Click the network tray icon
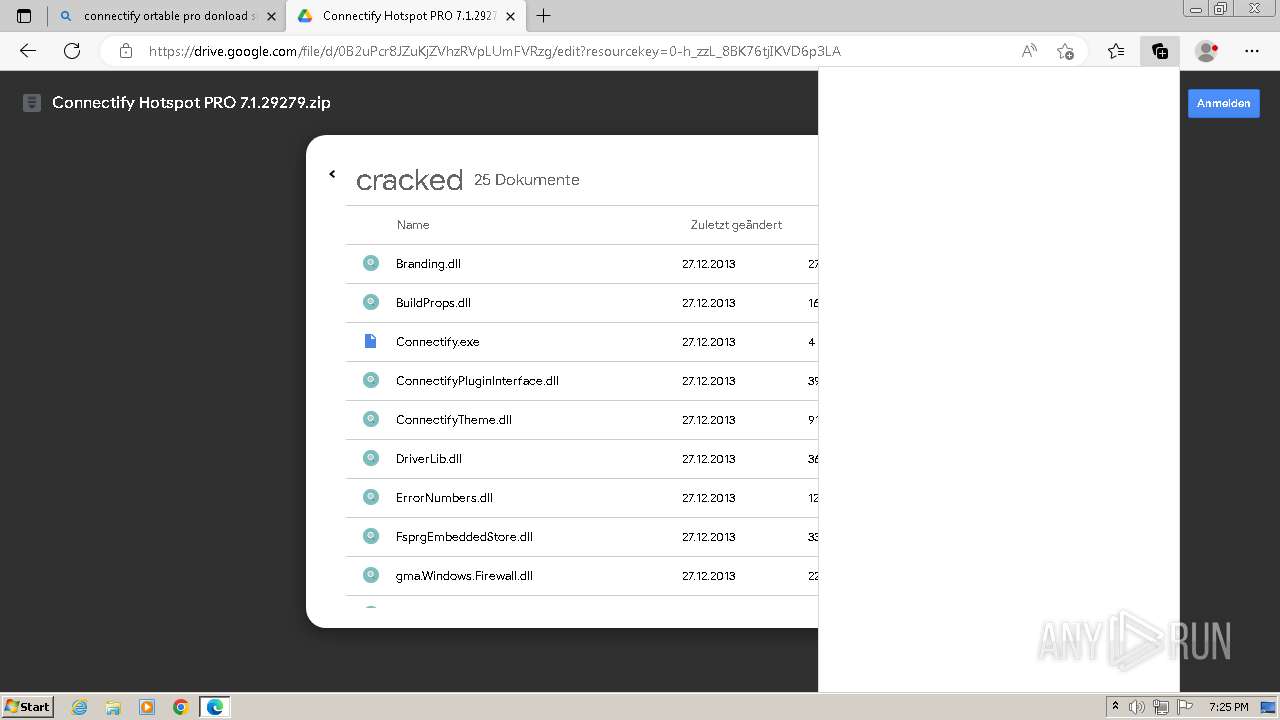The width and height of the screenshot is (1280, 720). (1160, 707)
